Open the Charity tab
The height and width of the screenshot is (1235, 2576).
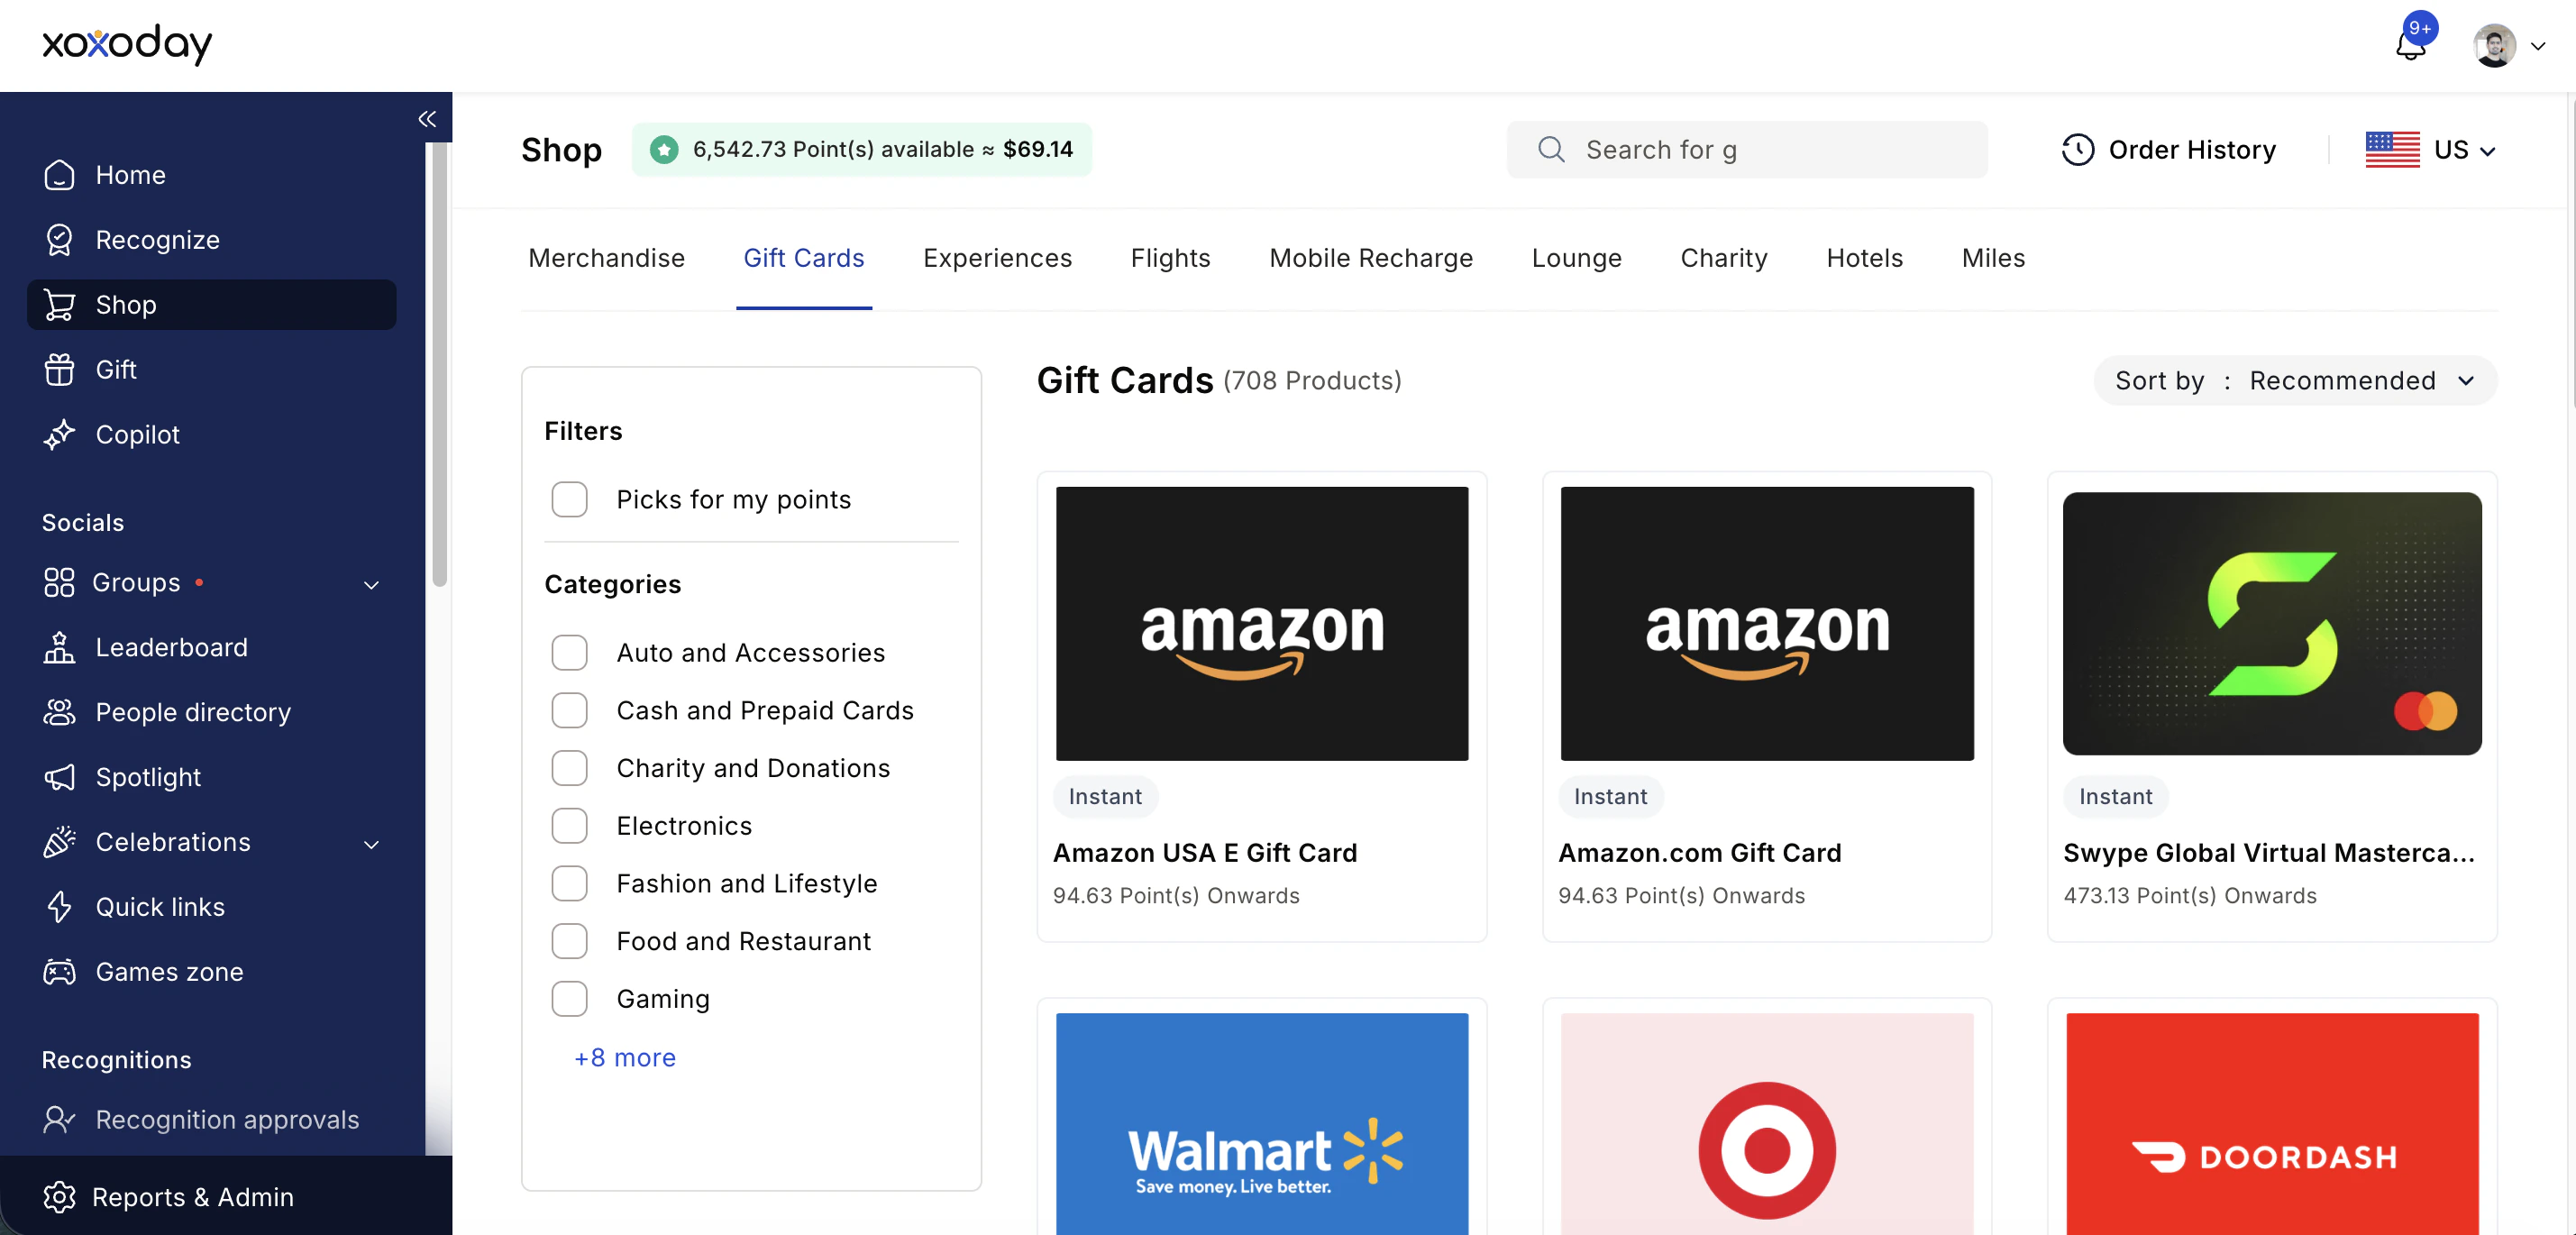coord(1724,258)
